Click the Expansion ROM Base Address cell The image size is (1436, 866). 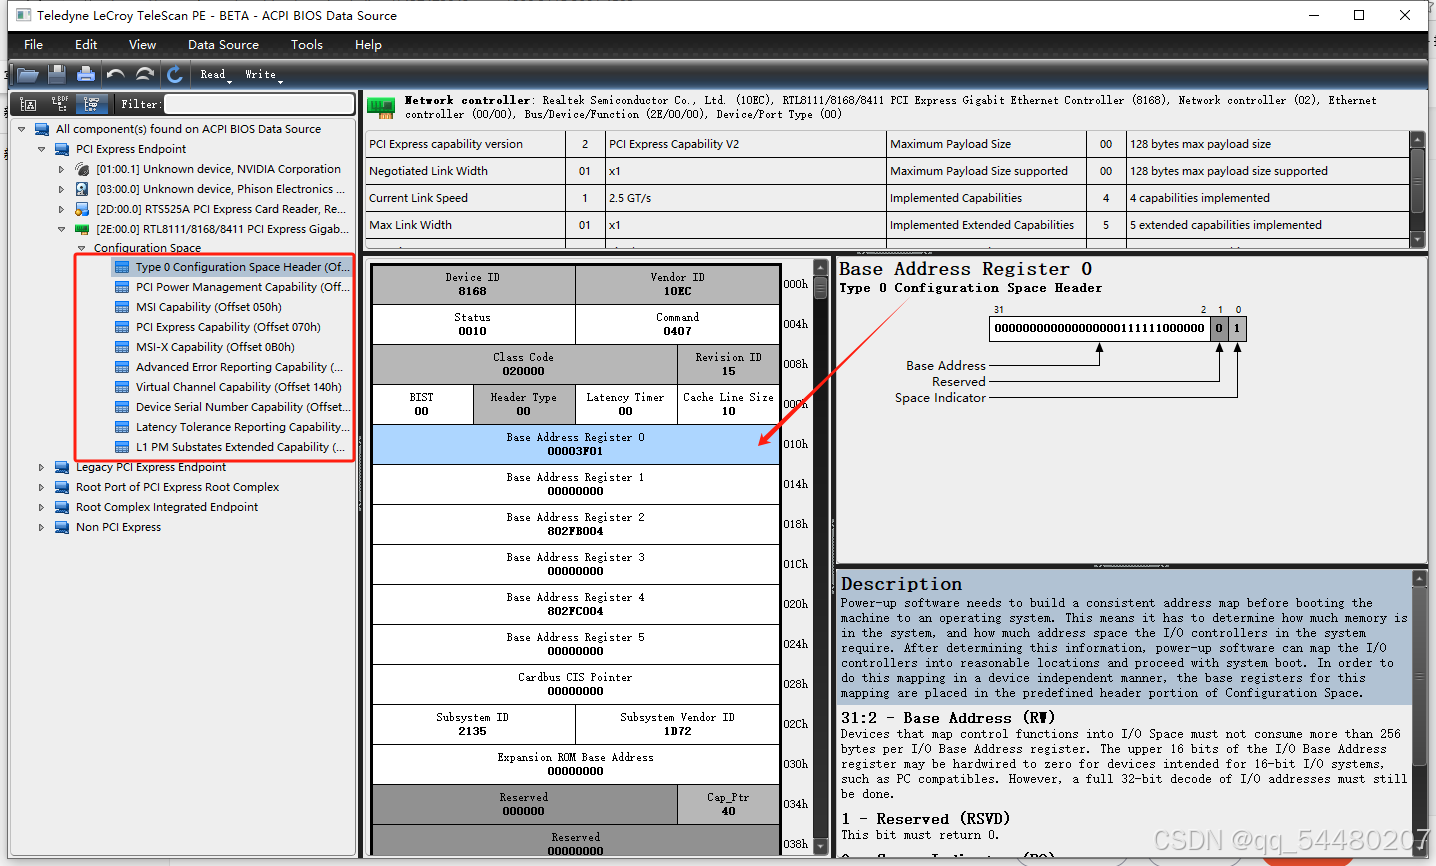(x=575, y=764)
